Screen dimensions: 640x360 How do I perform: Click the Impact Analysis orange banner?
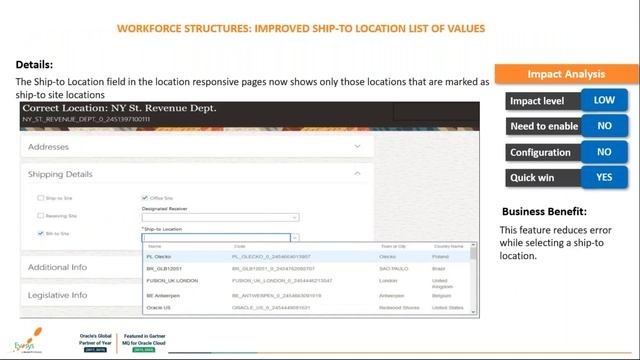(x=566, y=74)
